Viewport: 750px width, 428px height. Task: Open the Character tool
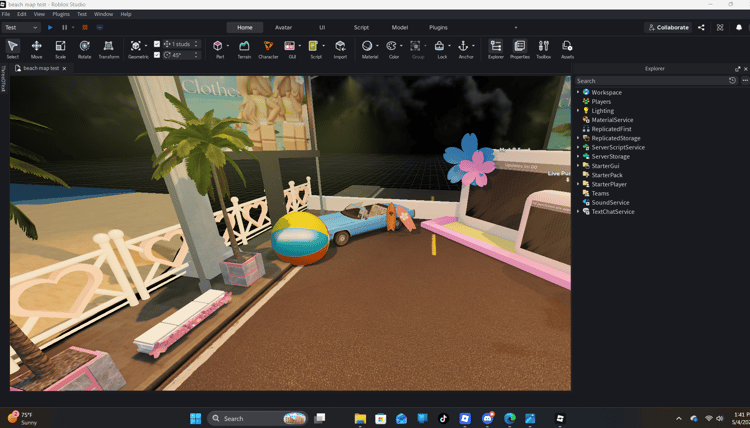(x=268, y=49)
